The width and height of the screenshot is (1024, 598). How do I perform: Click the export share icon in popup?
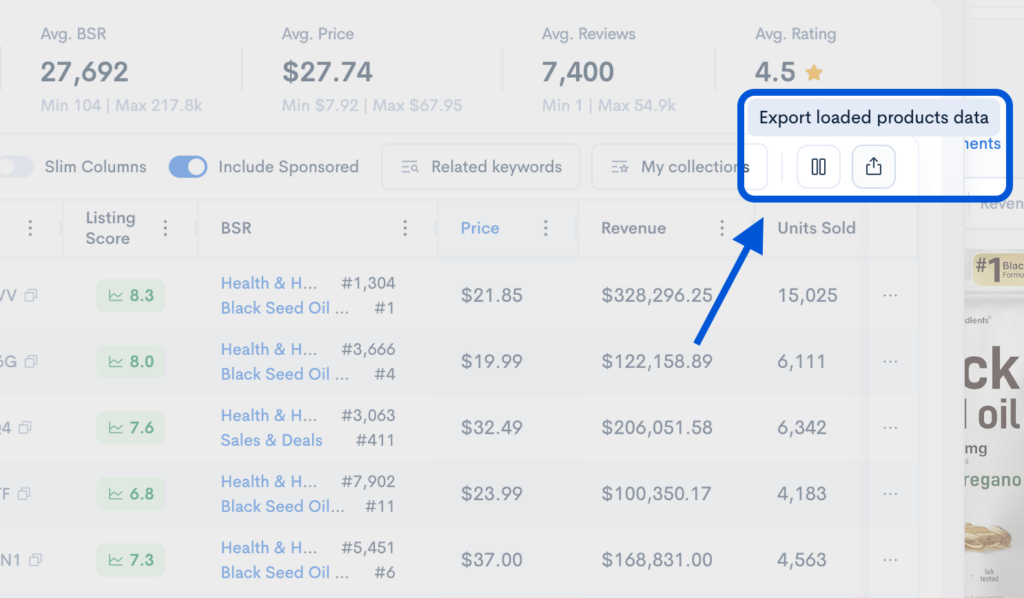coord(873,167)
